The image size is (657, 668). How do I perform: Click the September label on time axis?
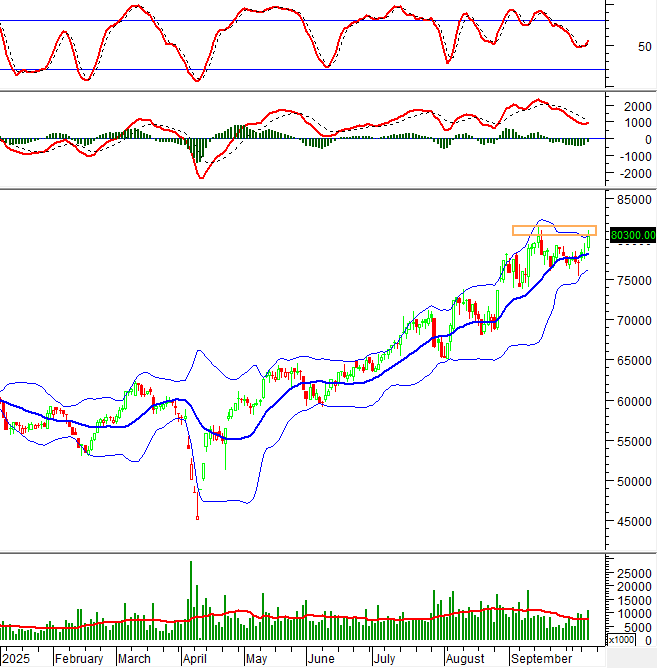(x=541, y=659)
